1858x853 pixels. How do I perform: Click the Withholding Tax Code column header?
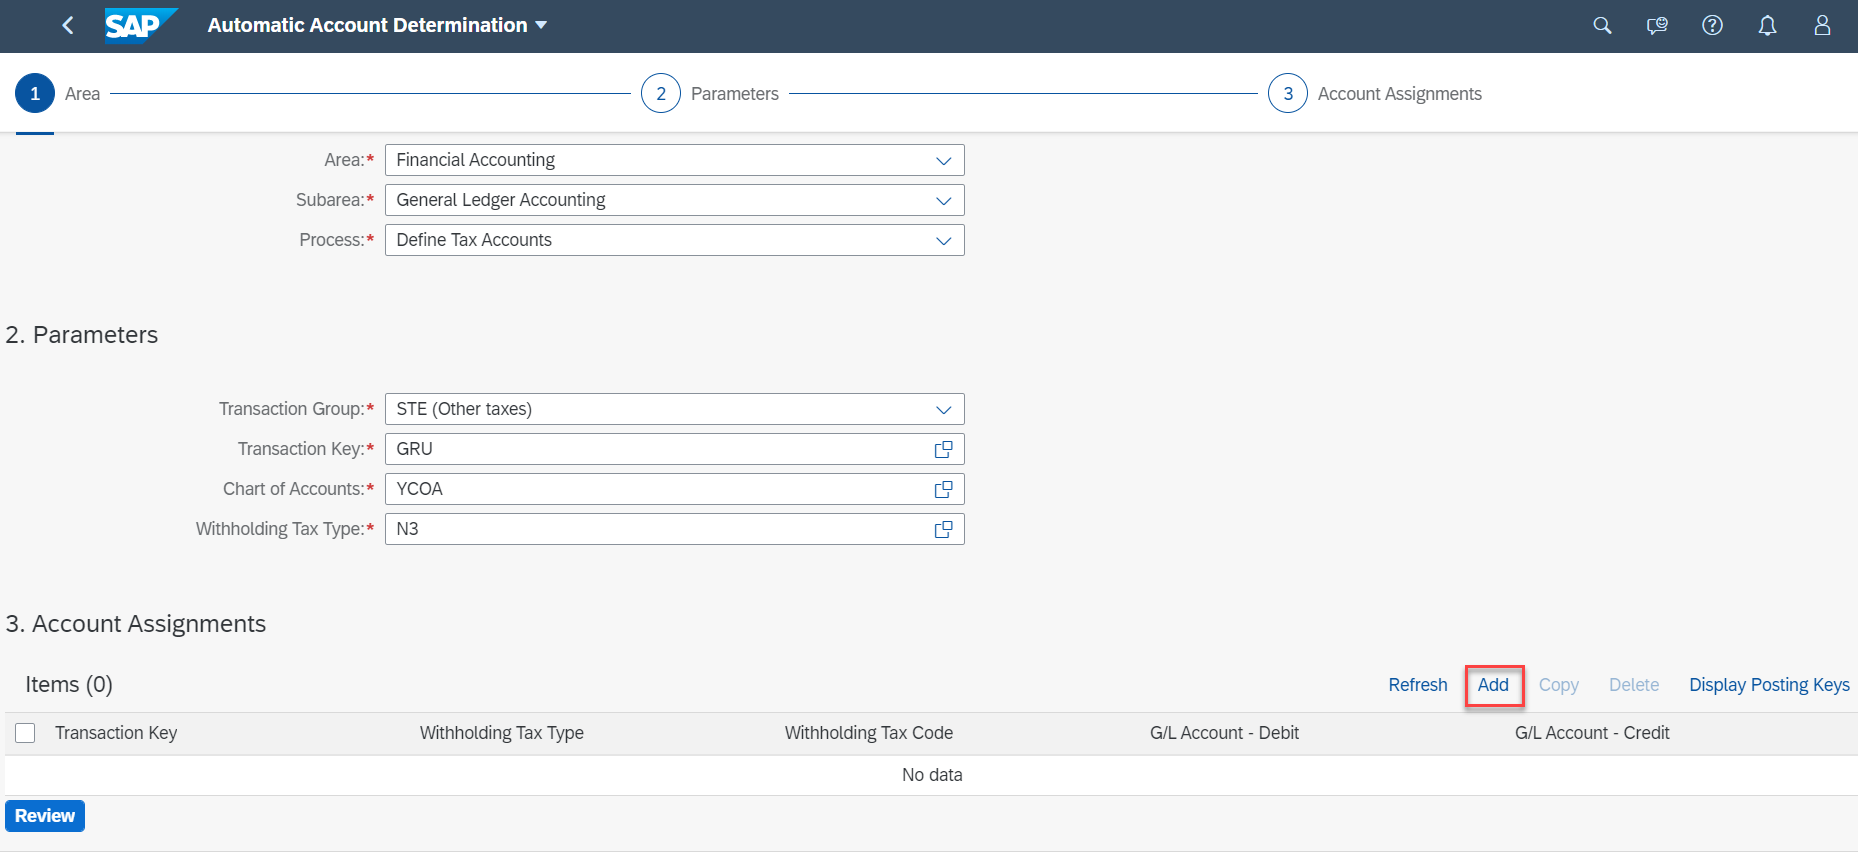[x=868, y=733]
